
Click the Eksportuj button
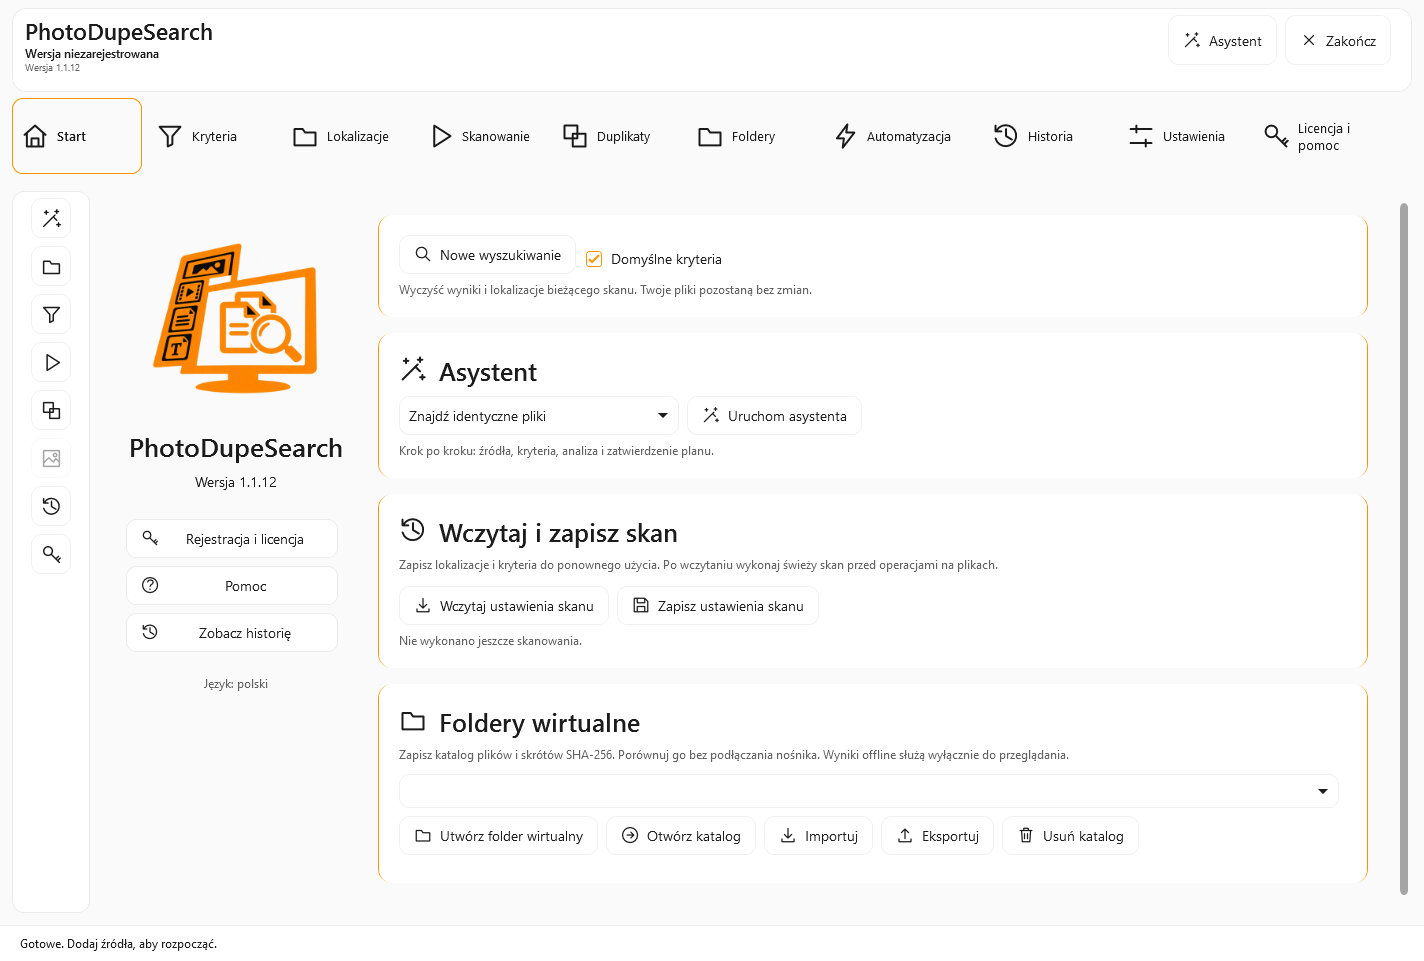[x=938, y=836]
